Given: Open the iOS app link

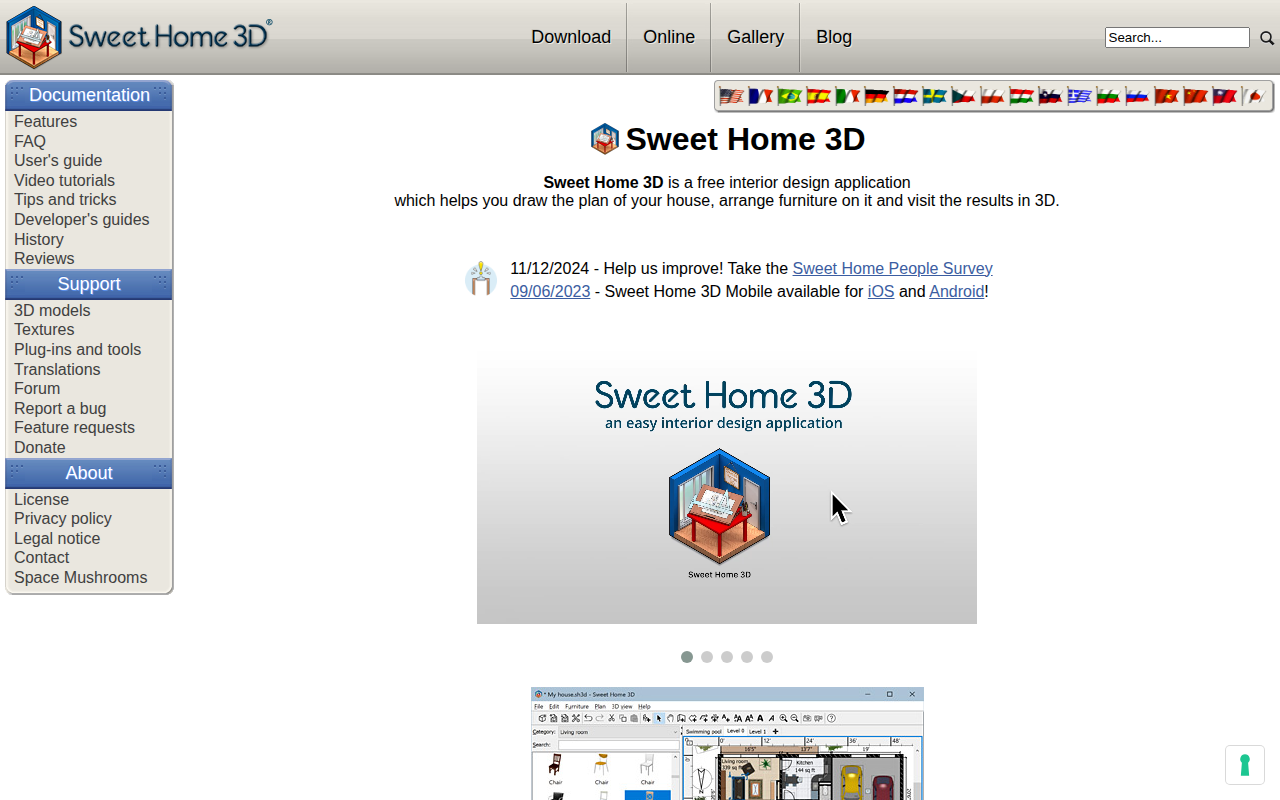Looking at the screenshot, I should coord(881,291).
